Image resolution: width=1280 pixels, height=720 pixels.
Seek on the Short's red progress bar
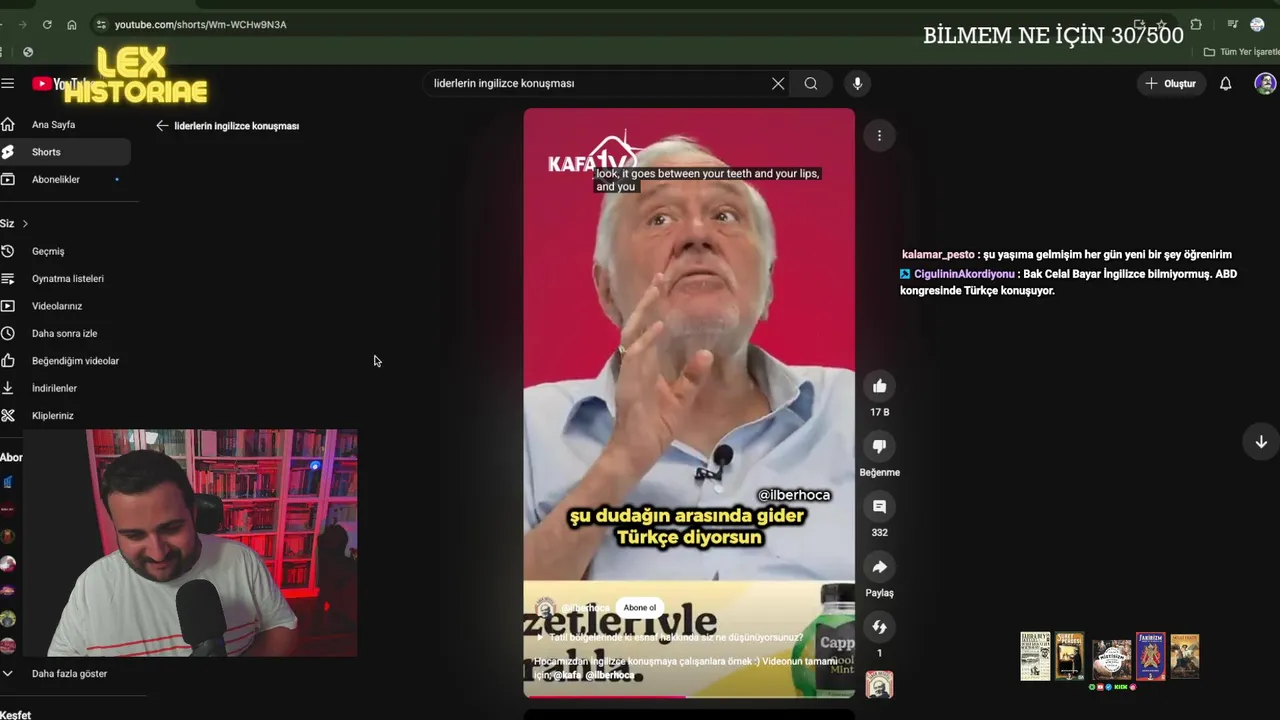pos(689,696)
